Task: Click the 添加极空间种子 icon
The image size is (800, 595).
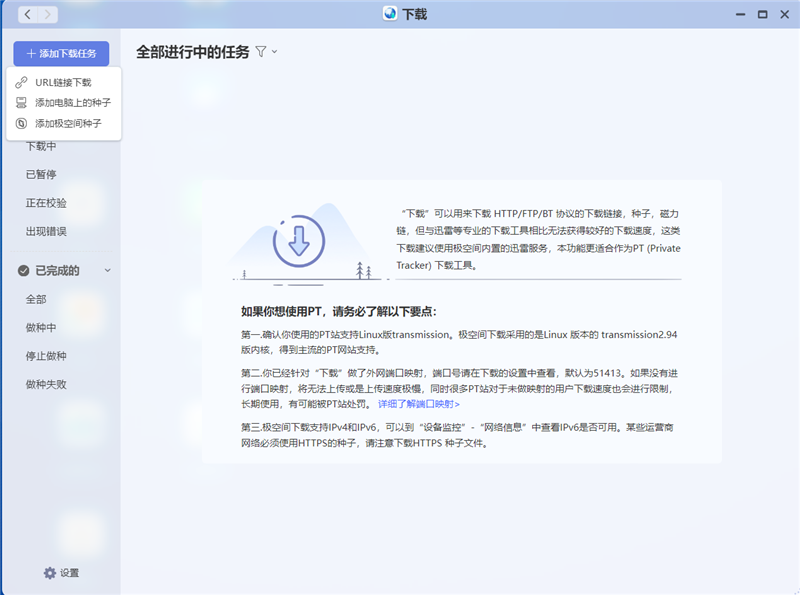Action: tap(21, 123)
